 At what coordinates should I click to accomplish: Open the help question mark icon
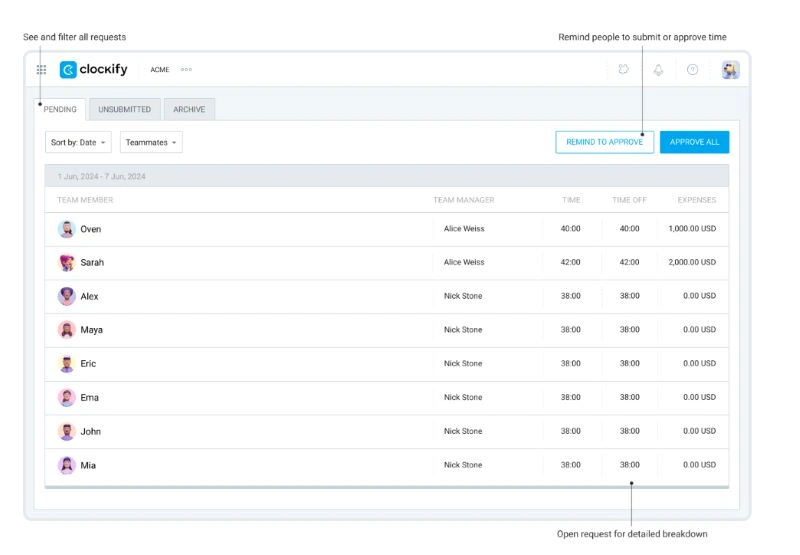(692, 70)
